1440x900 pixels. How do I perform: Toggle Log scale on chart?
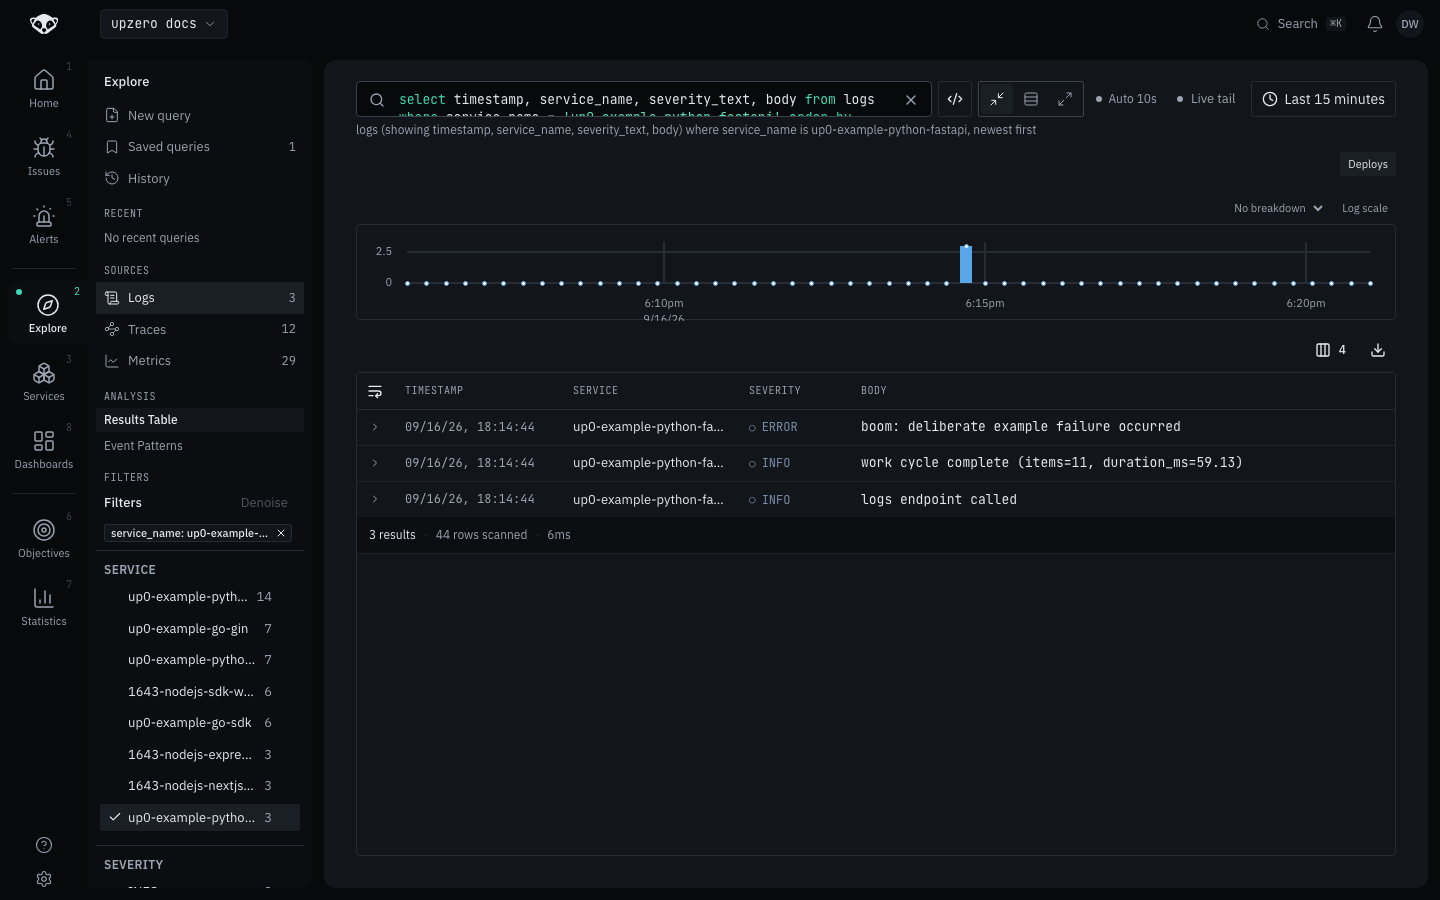coord(1364,208)
